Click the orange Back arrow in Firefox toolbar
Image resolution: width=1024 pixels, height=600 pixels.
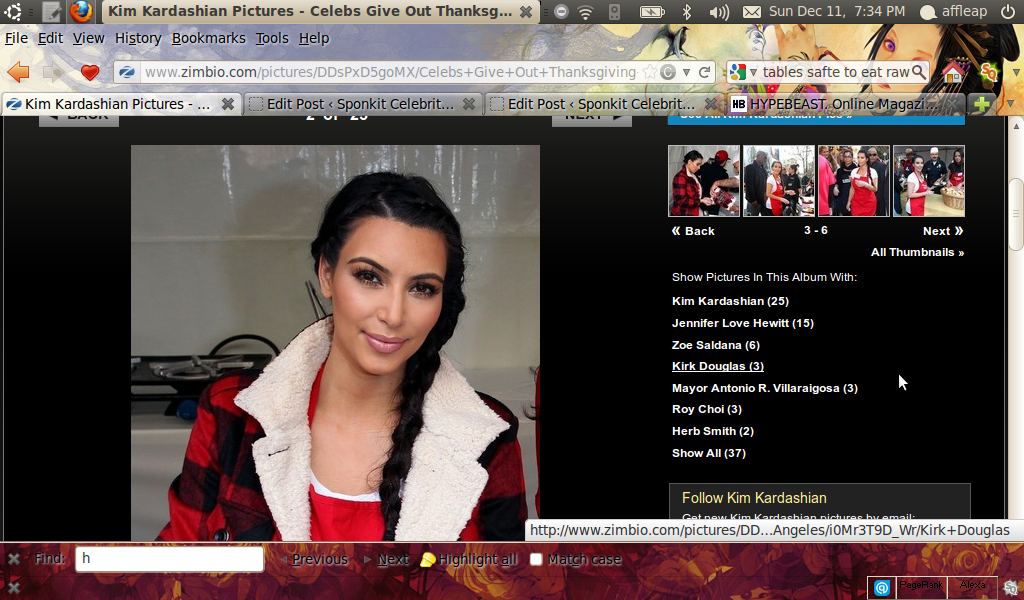[x=18, y=72]
